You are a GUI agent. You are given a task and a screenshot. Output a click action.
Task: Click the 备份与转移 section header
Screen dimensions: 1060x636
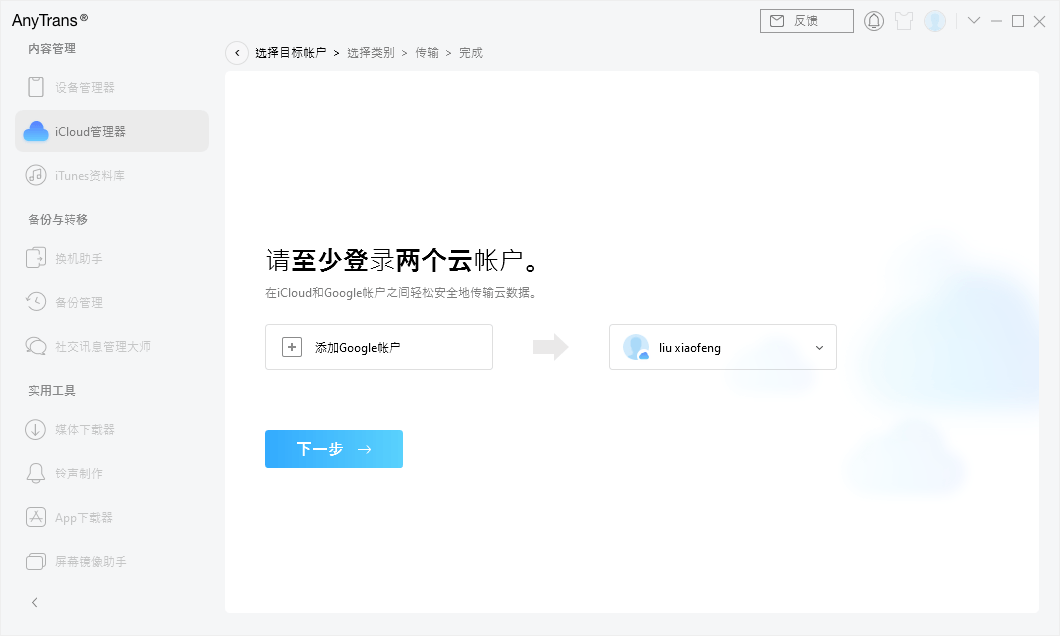58,220
